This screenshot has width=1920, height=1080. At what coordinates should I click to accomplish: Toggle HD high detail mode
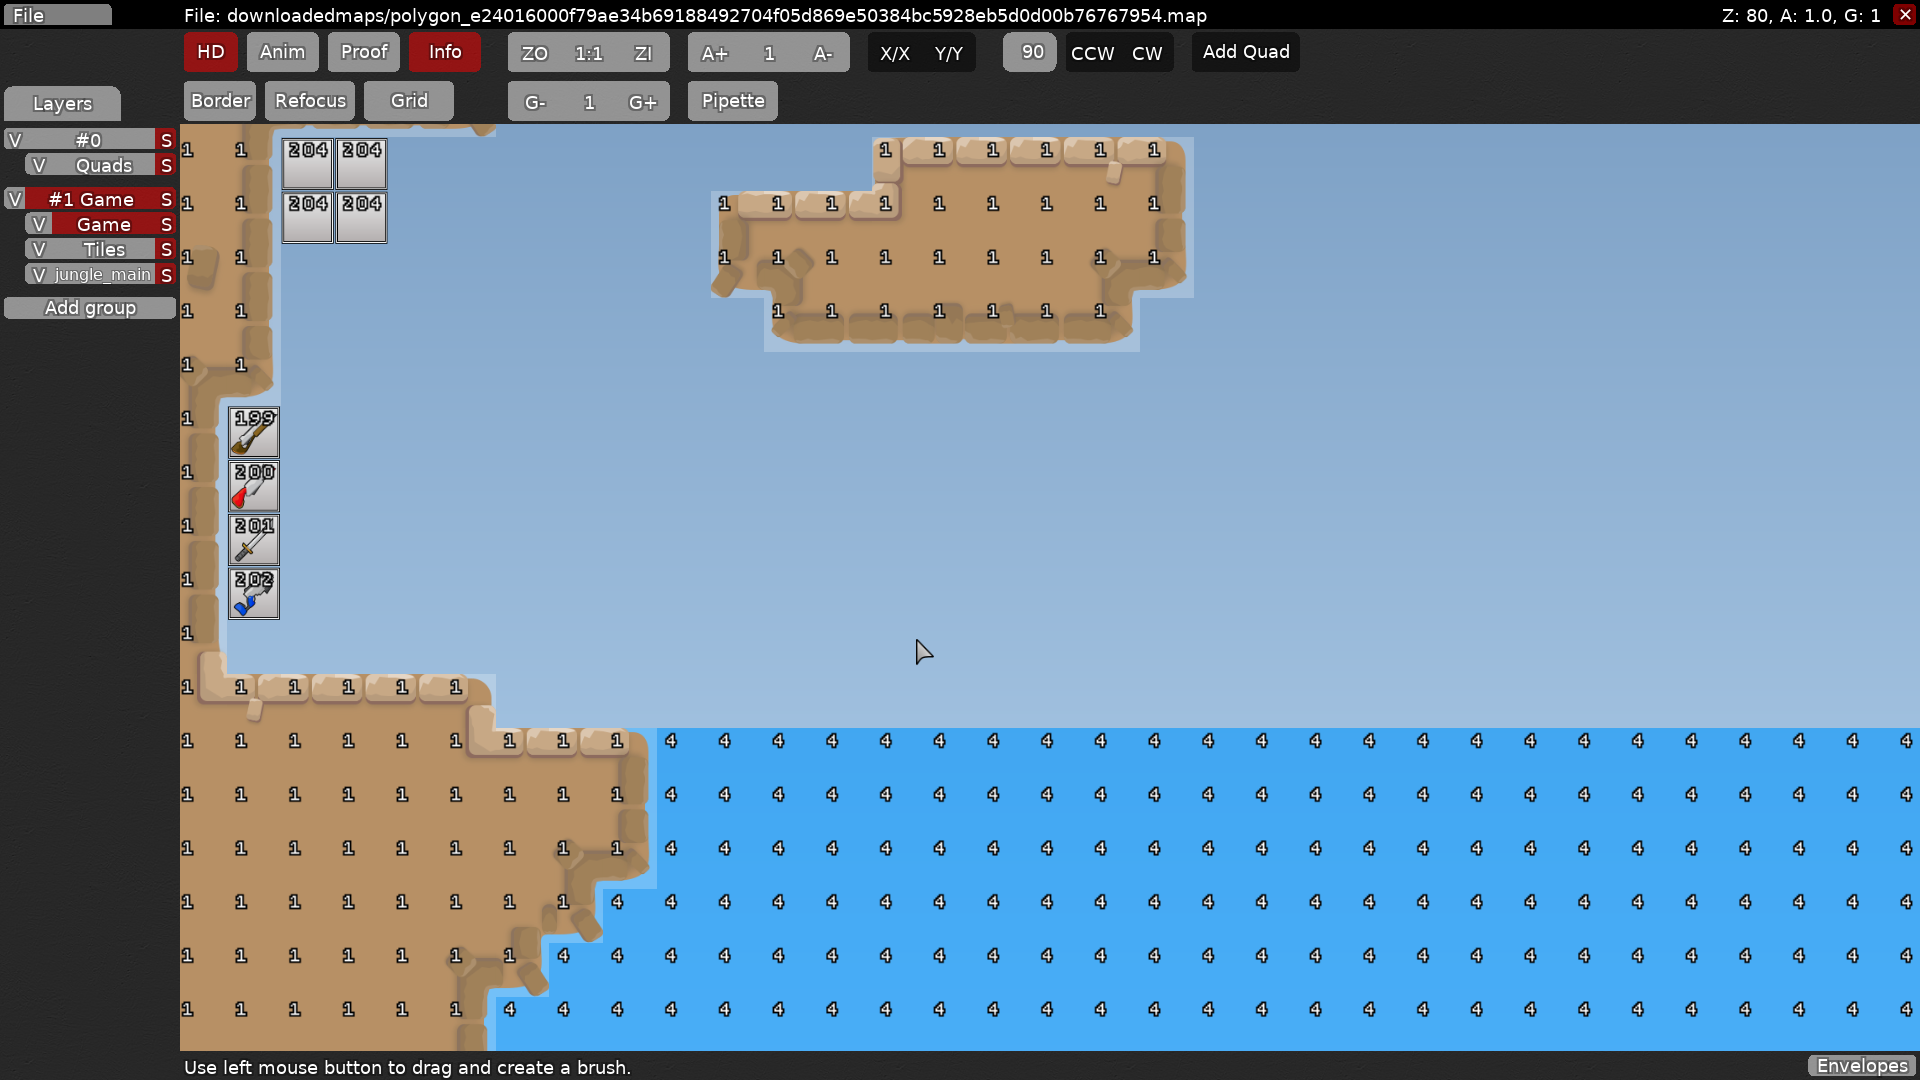[x=210, y=52]
